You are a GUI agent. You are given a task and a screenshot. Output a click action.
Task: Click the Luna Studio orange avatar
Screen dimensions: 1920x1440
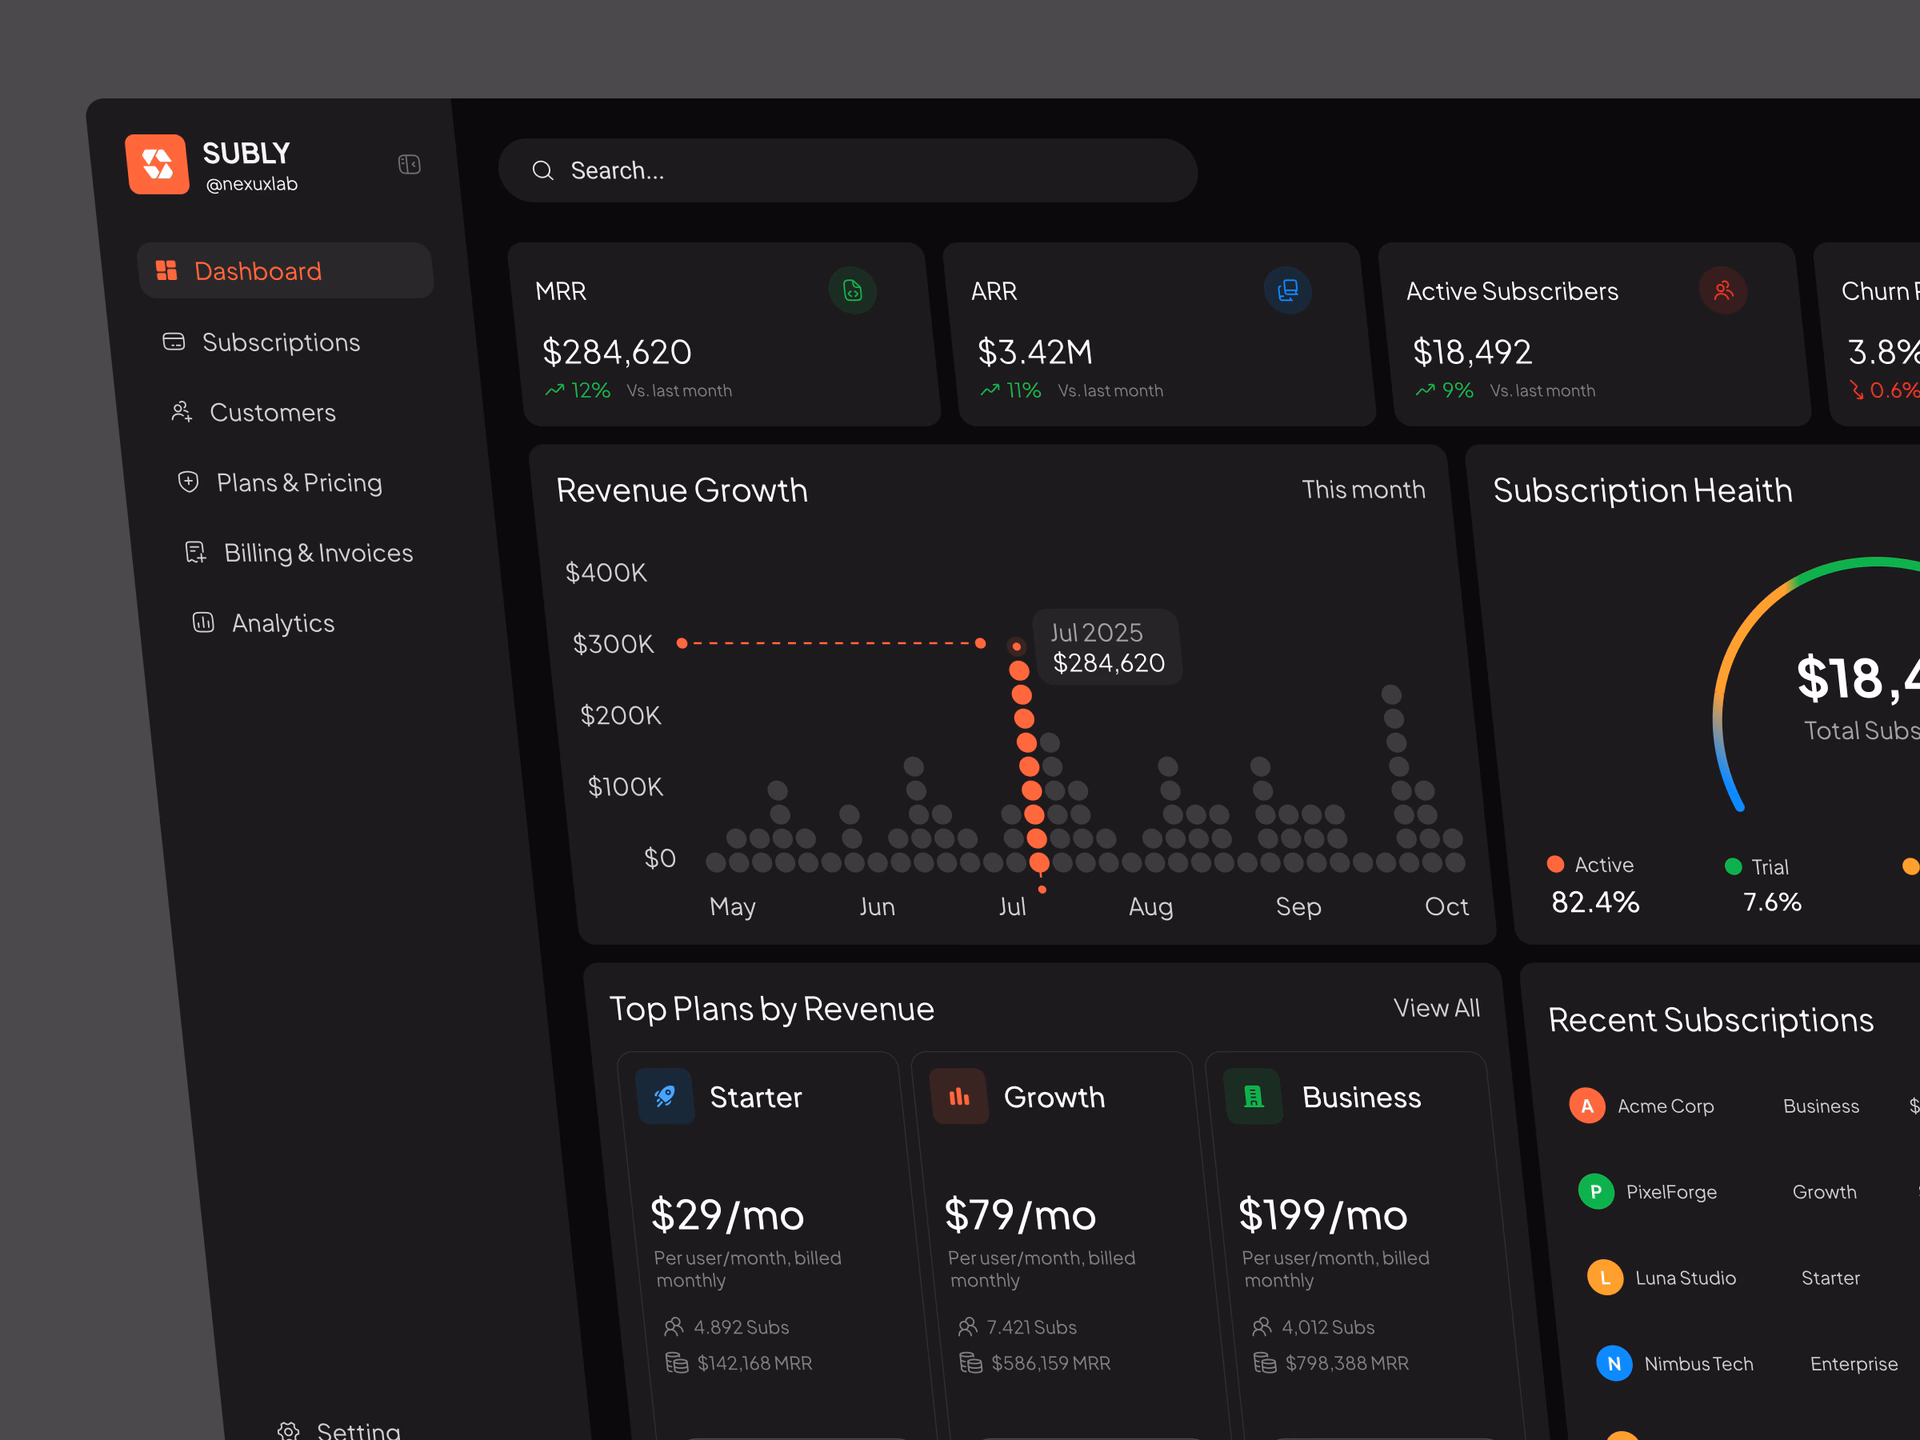point(1605,1278)
